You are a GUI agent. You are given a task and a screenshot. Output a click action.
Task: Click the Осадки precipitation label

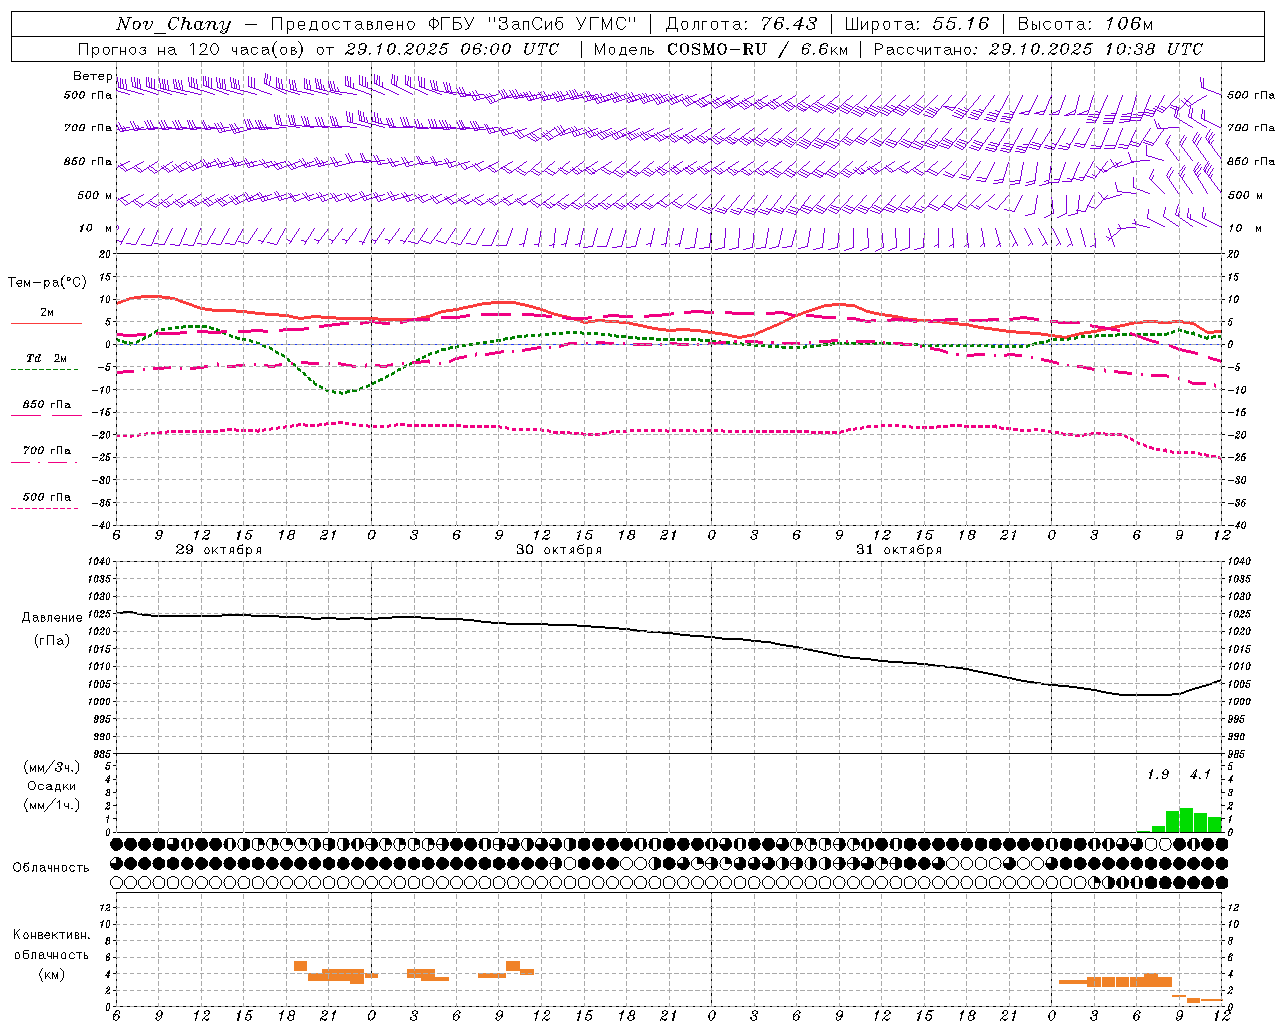point(52,786)
